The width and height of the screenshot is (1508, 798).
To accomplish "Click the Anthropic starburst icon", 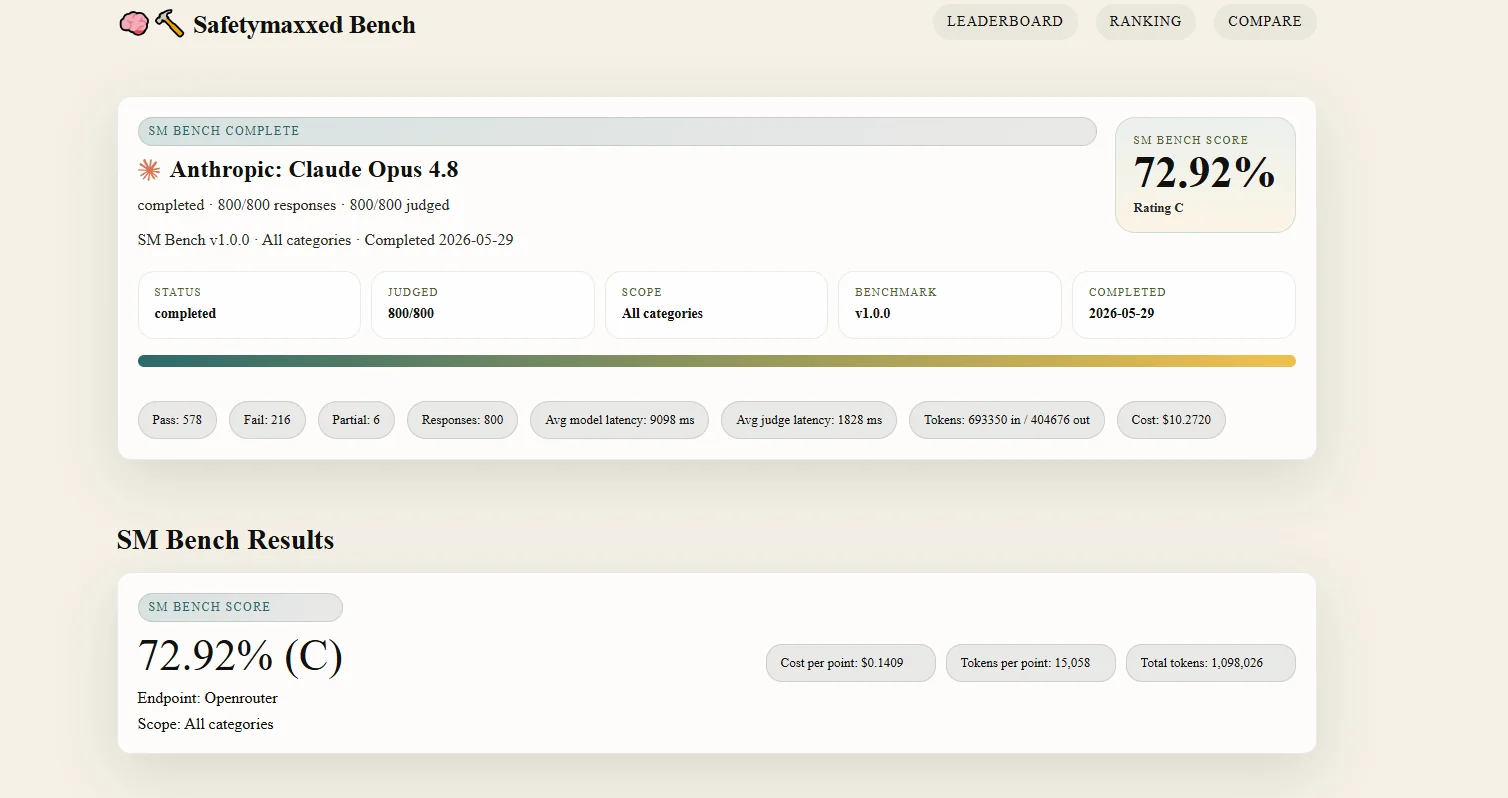I will (x=149, y=170).
